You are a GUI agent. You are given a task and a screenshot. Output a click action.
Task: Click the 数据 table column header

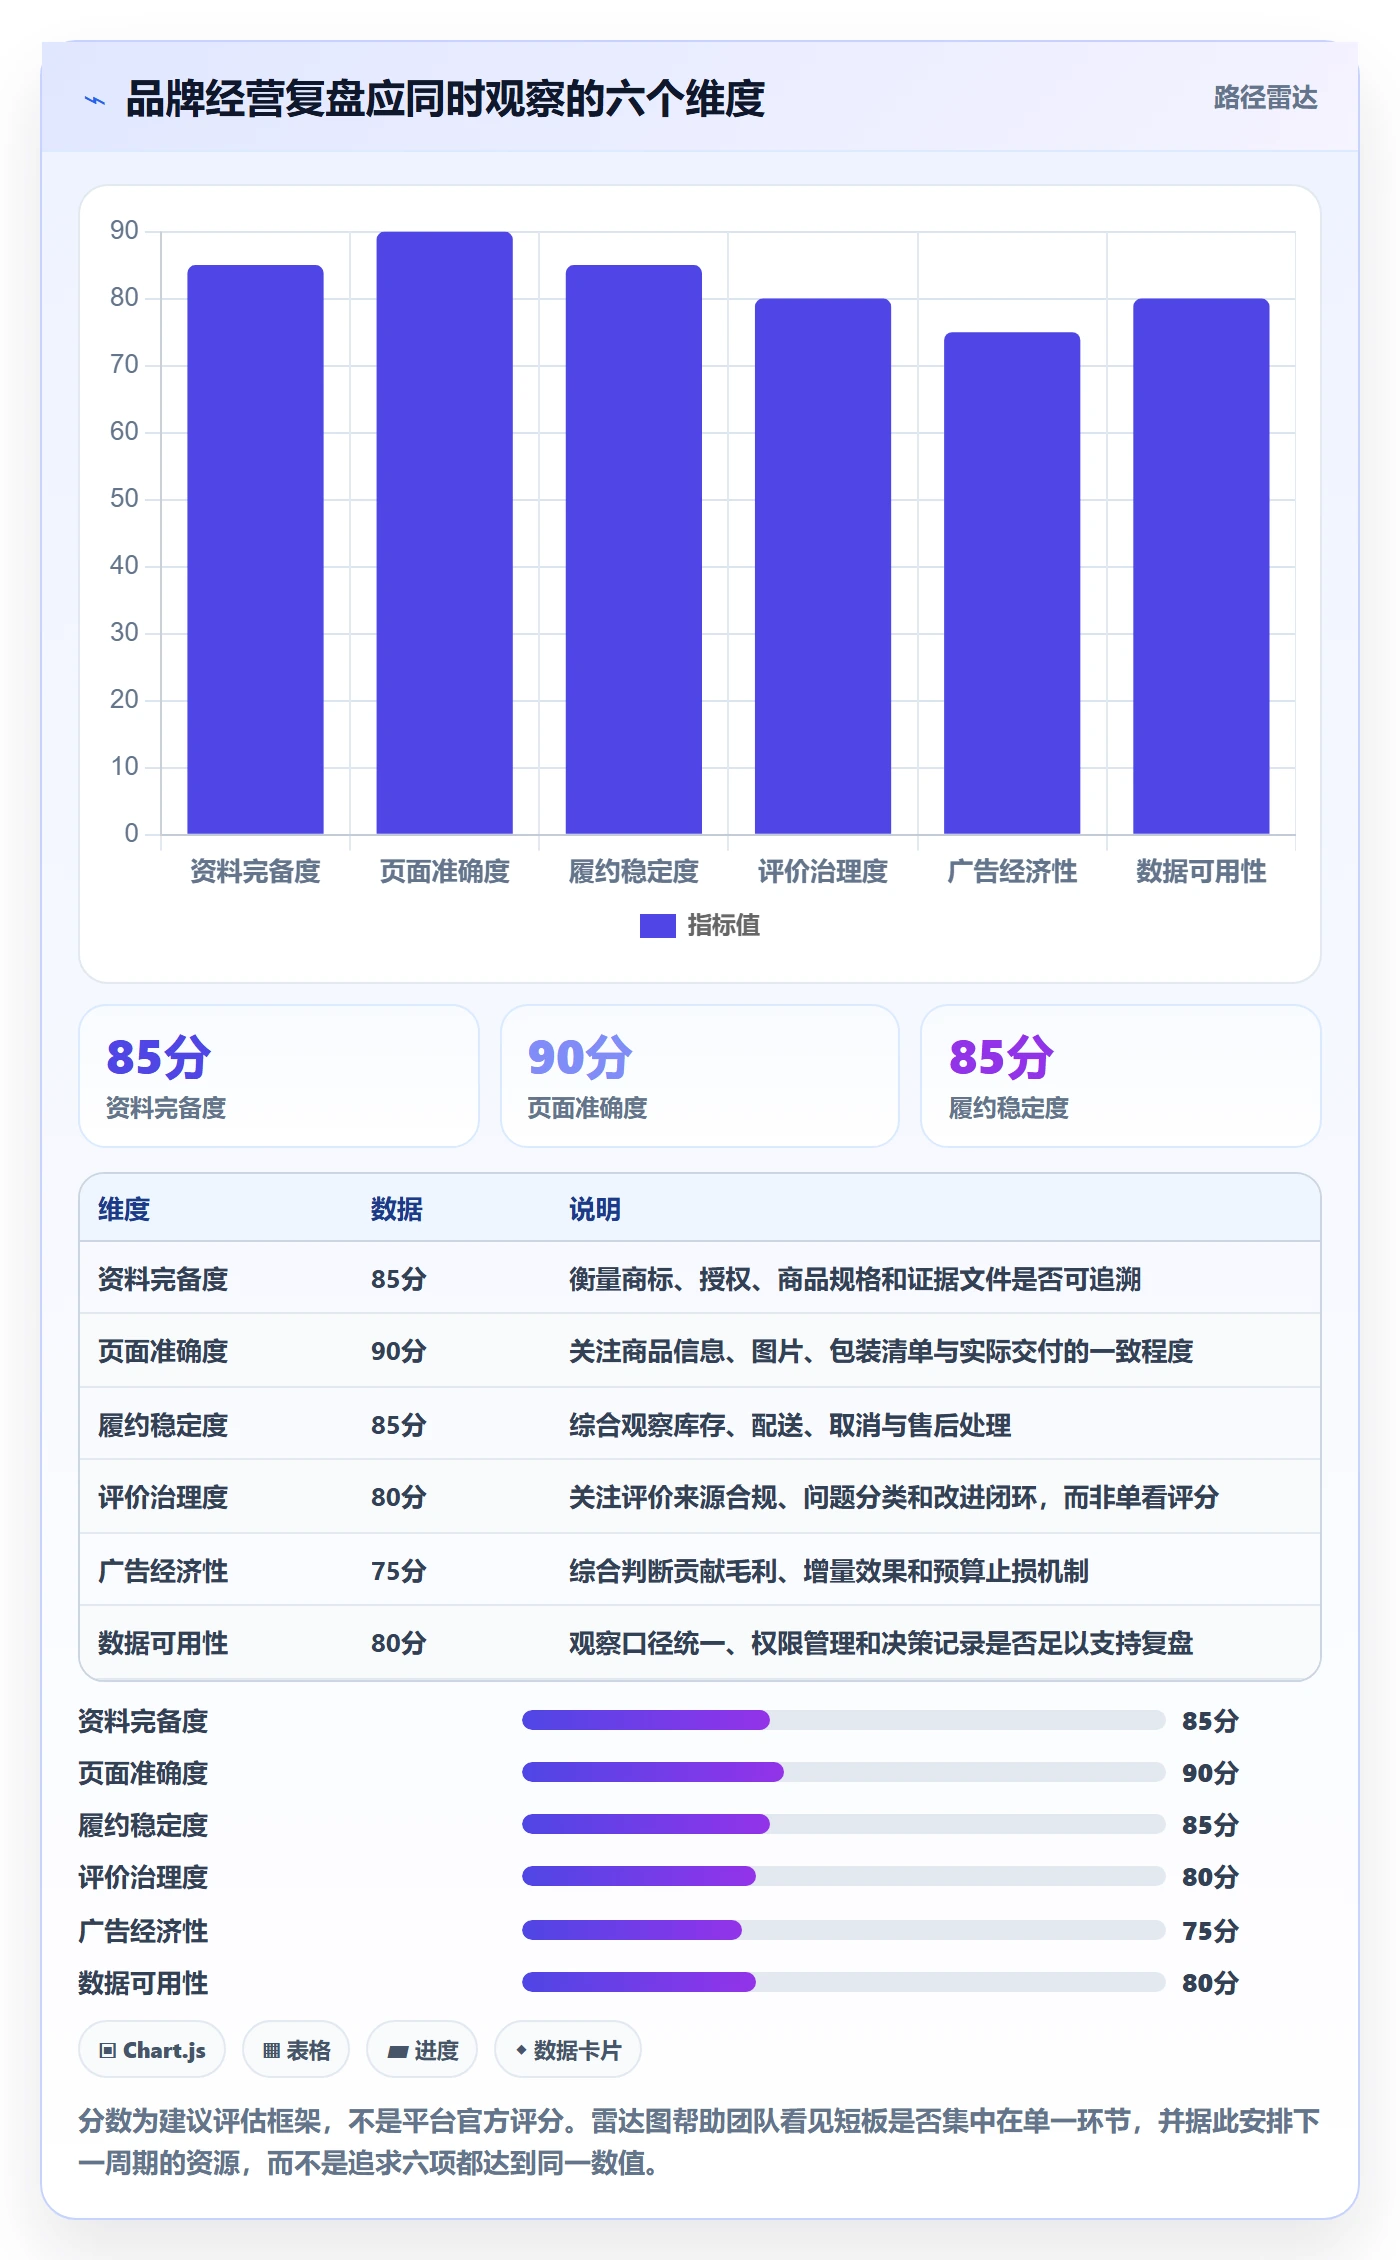coord(397,1209)
